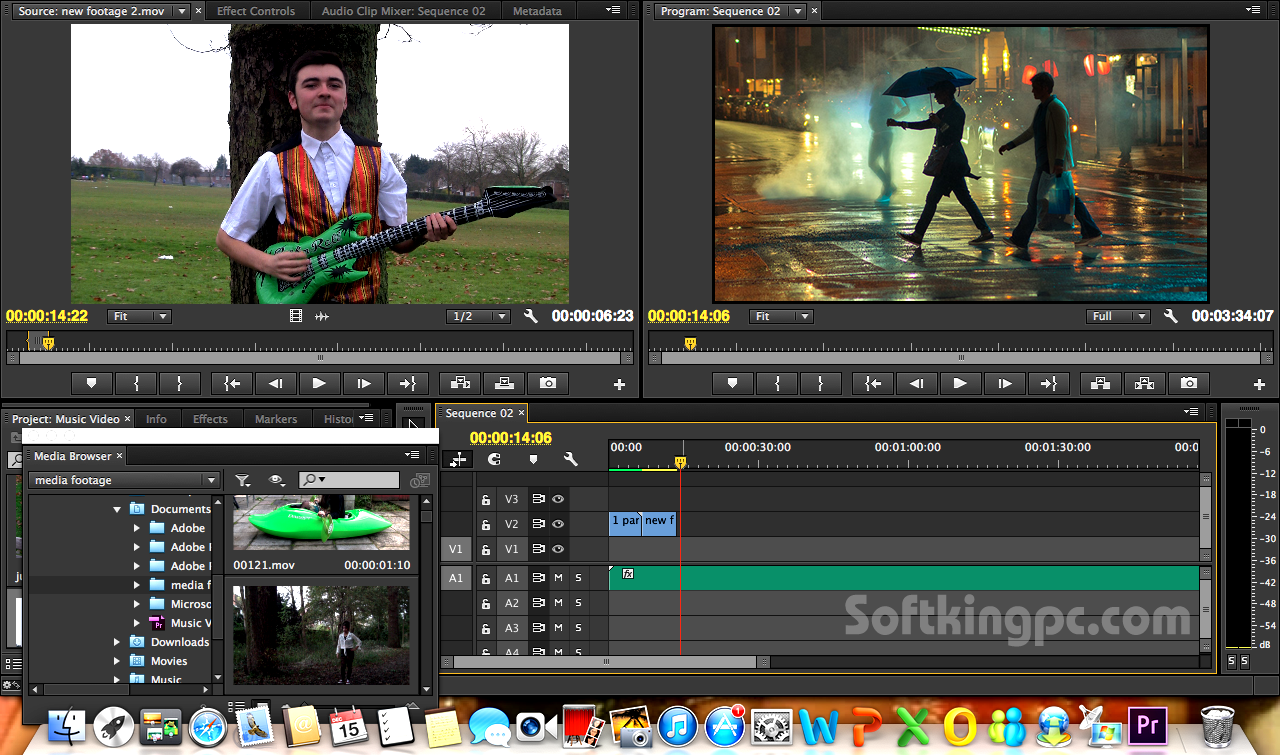Open Program monitor zoom level Fit dropdown

tap(780, 316)
